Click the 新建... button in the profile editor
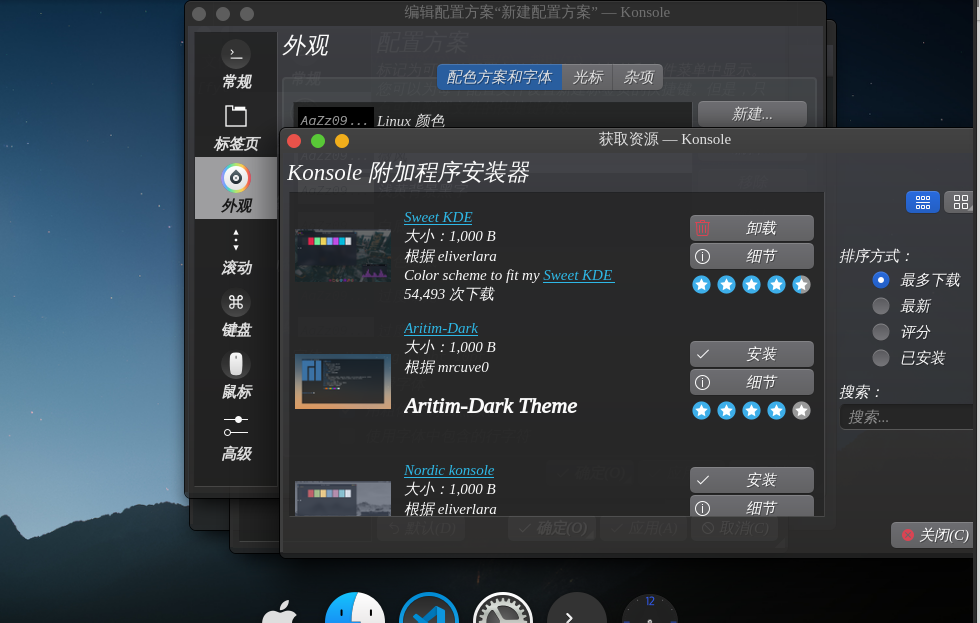Screen dimensions: 980x623 tap(752, 114)
